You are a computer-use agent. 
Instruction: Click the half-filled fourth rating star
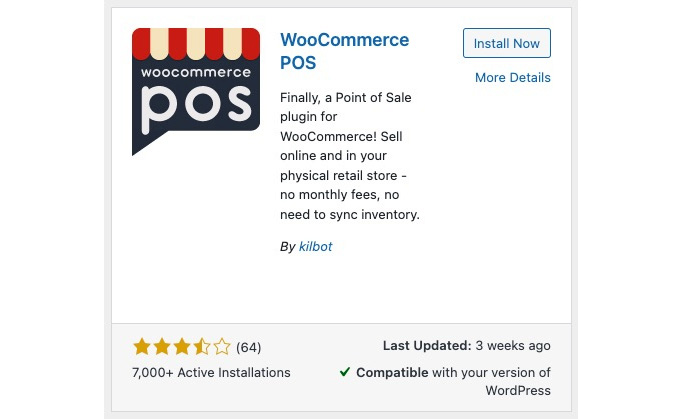coord(202,347)
